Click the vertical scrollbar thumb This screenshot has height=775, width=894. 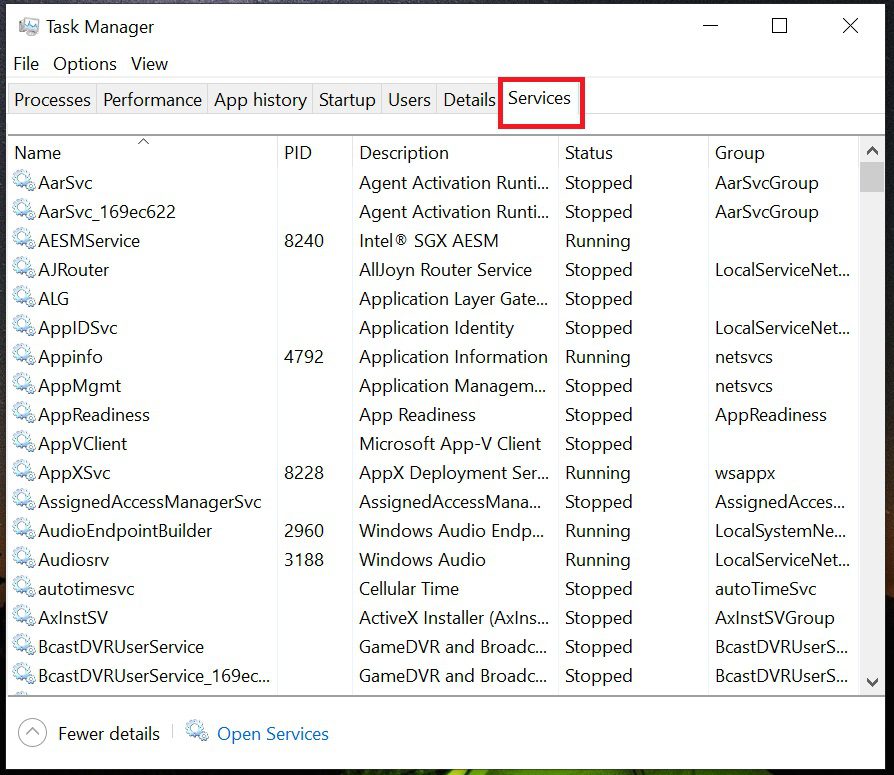point(872,177)
